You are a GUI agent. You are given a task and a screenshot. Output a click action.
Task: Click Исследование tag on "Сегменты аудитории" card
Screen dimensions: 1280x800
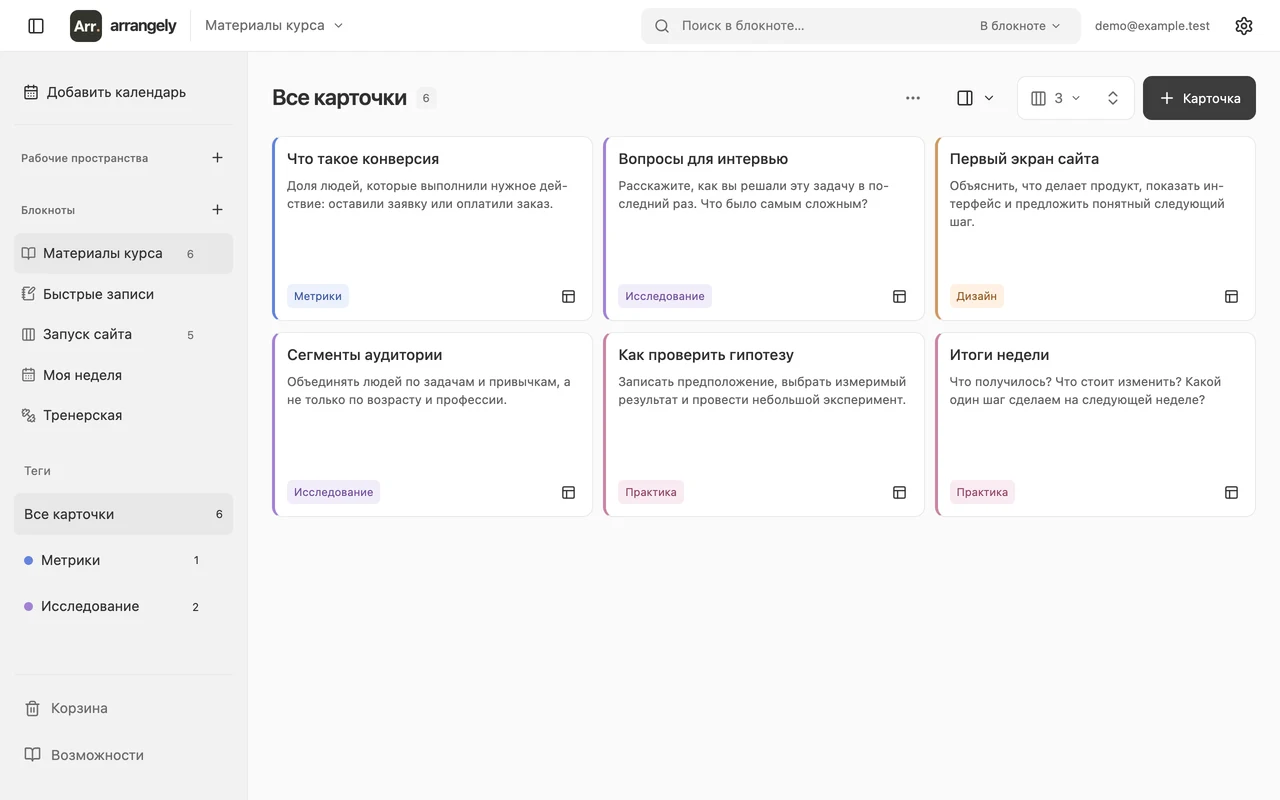(x=333, y=492)
